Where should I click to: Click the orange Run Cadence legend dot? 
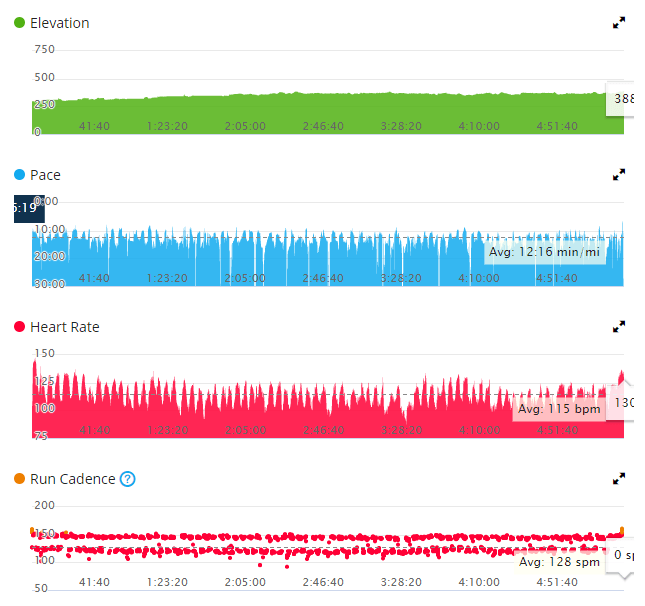pyautogui.click(x=19, y=479)
